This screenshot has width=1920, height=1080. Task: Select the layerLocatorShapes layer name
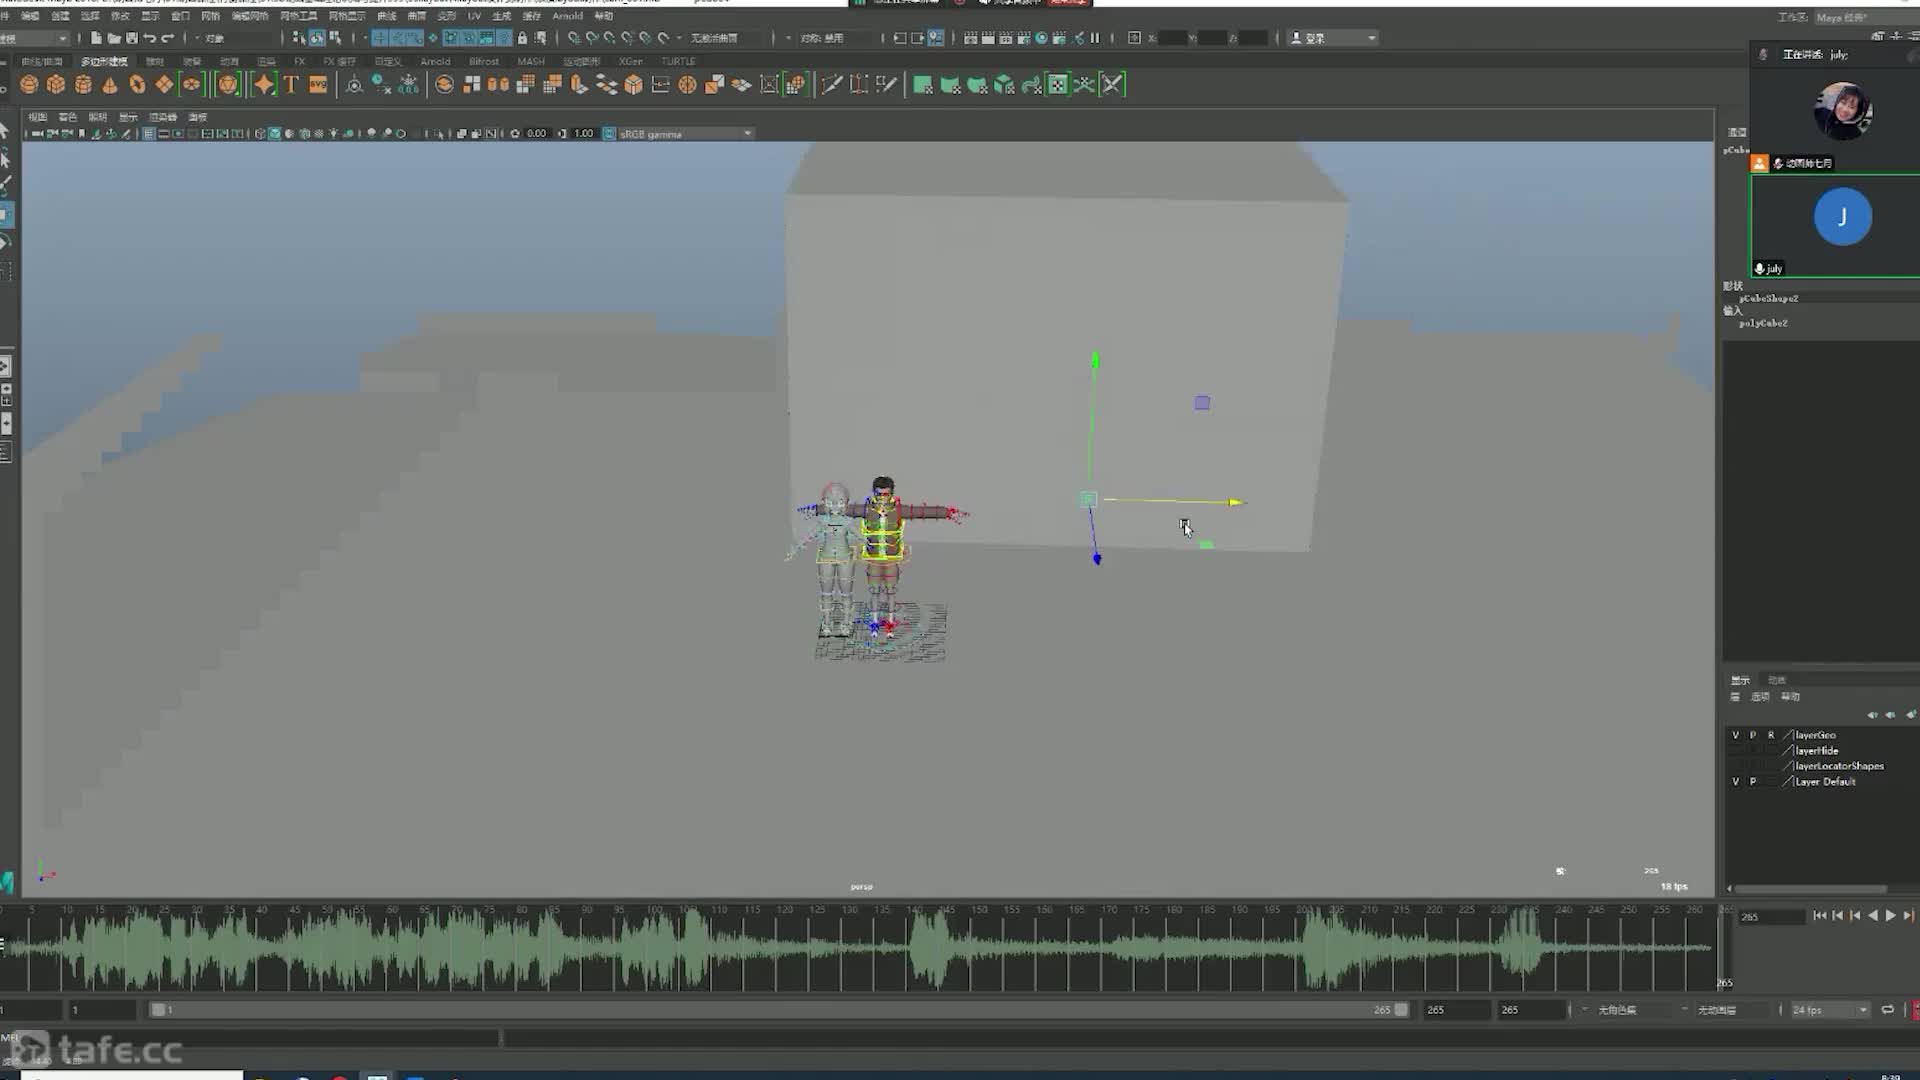tap(1839, 766)
